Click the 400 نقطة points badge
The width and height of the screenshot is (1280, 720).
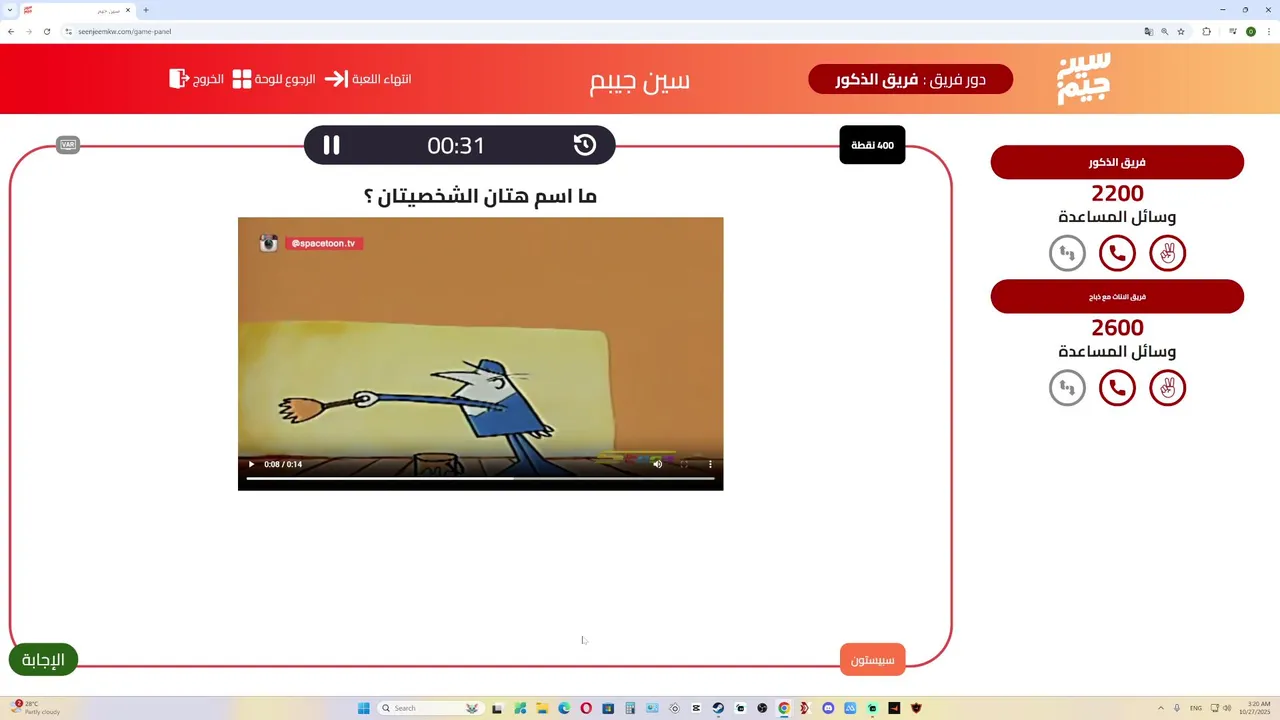872,145
